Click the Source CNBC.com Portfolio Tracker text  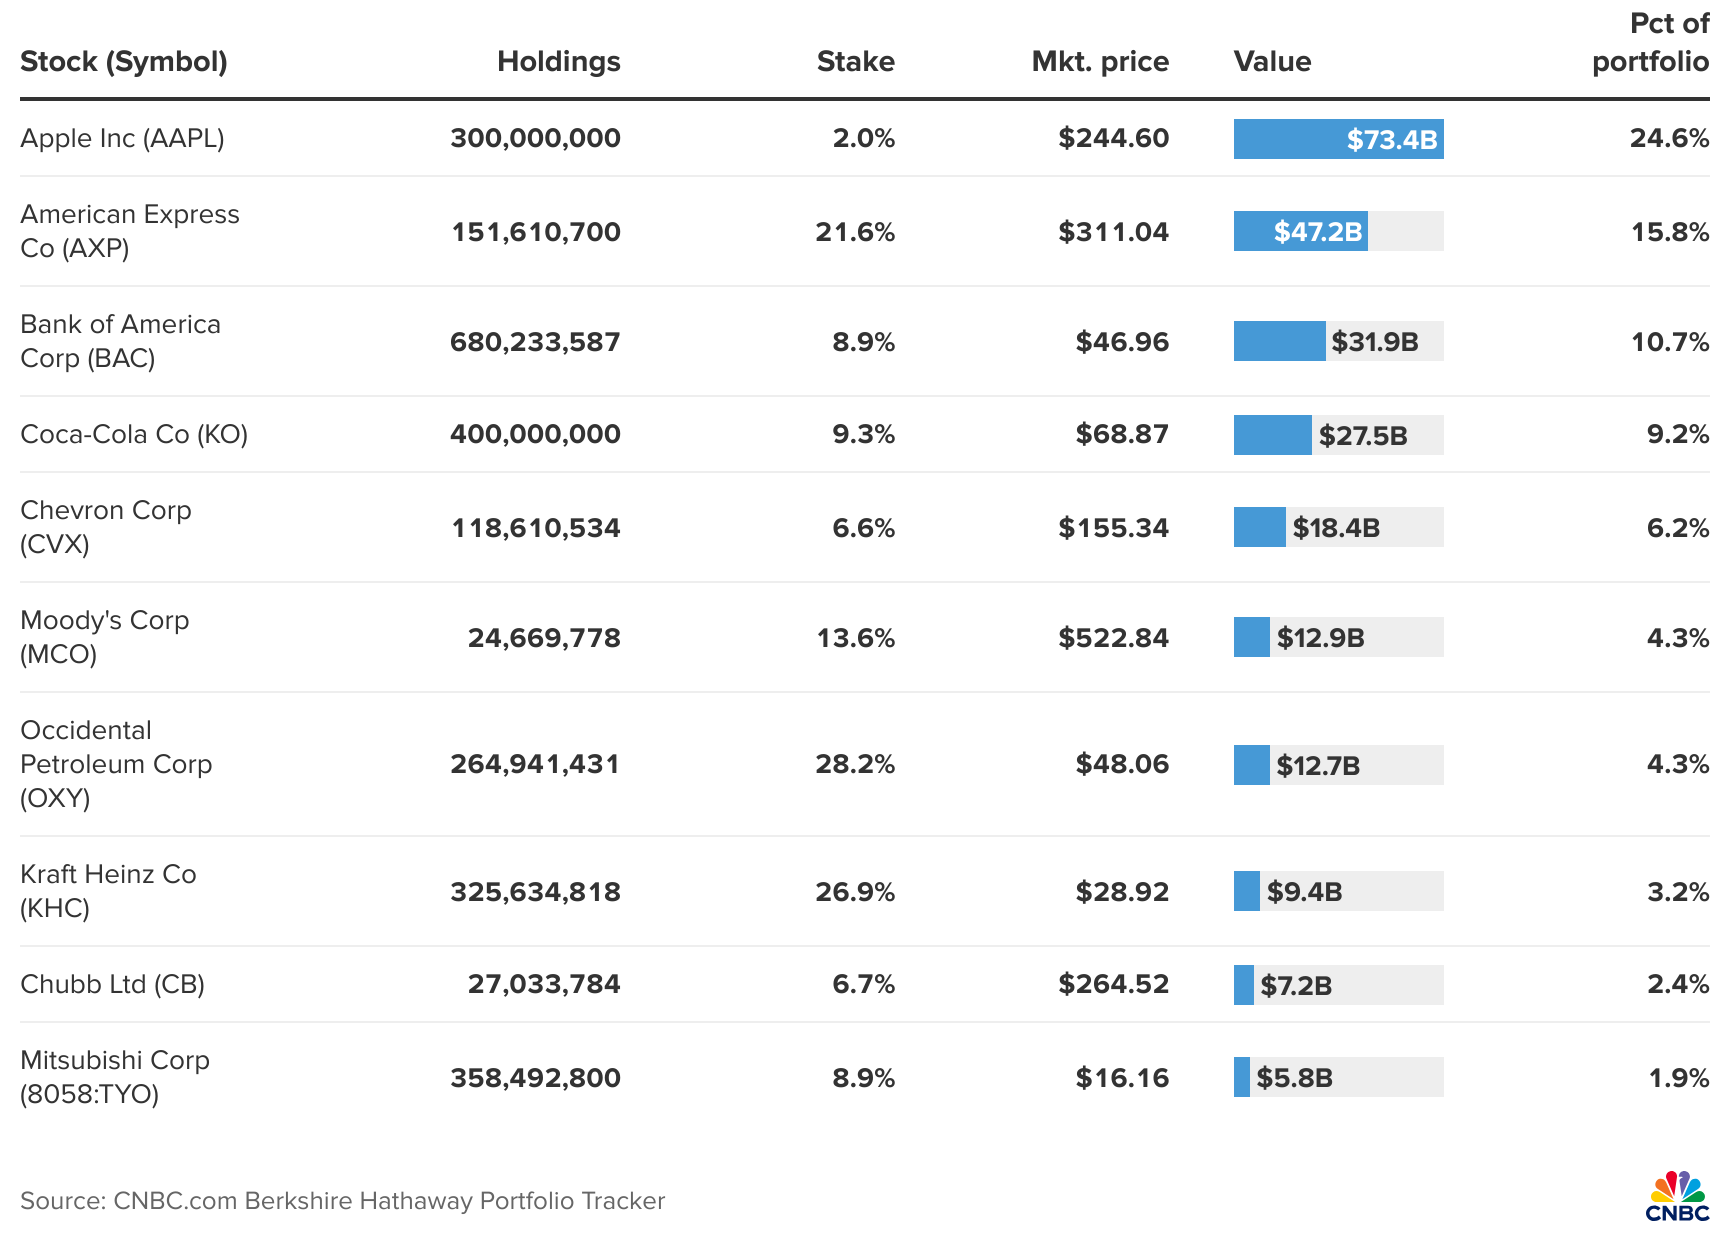click(x=342, y=1201)
